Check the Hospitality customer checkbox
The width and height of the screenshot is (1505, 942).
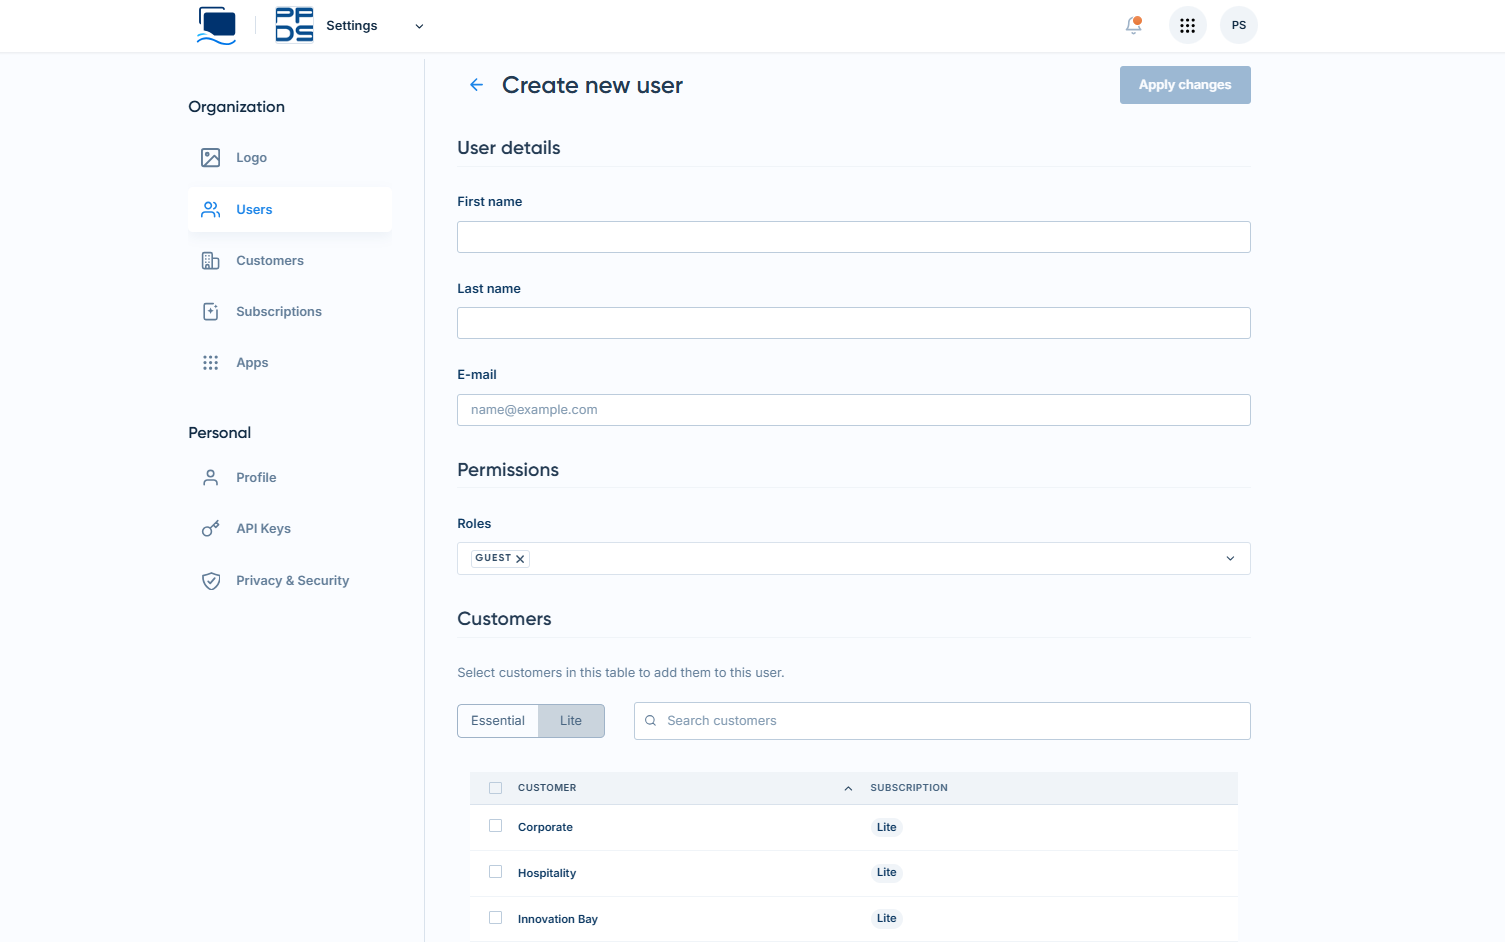[x=495, y=872]
